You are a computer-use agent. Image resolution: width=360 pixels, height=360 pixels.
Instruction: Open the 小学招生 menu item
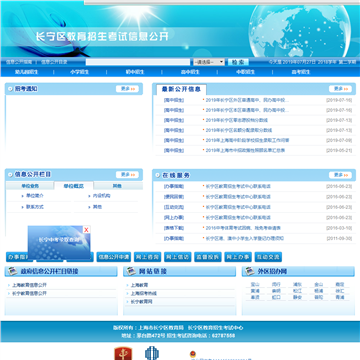pos(79,72)
